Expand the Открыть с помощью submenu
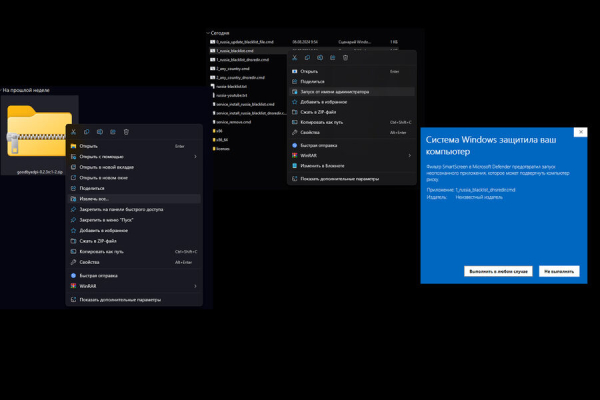Screen dimensions: 600x400 pyautogui.click(x=134, y=157)
